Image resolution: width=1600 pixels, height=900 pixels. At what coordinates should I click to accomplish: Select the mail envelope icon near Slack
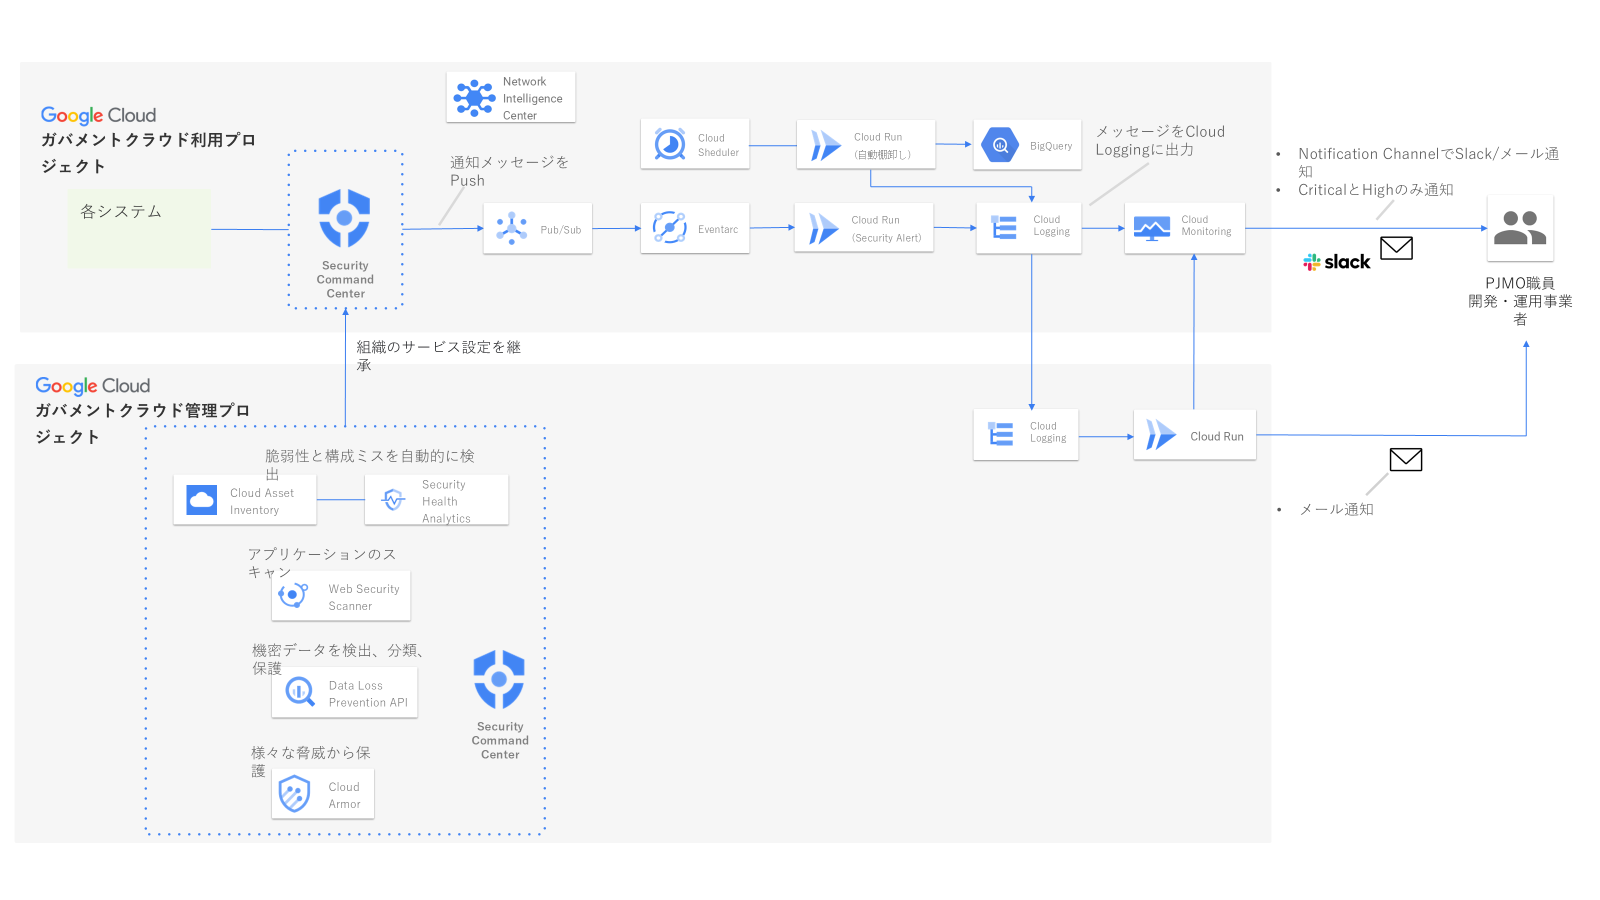tap(1398, 248)
